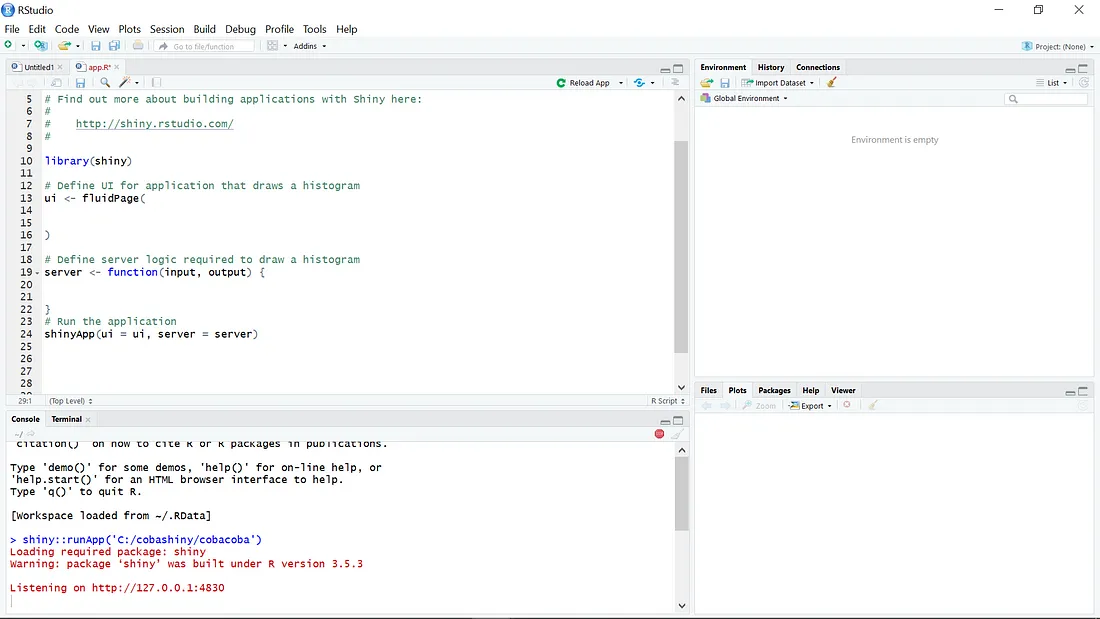The width and height of the screenshot is (1100, 619).
Task: Open the shiny.rstudio.com link in code
Action: [x=154, y=124]
